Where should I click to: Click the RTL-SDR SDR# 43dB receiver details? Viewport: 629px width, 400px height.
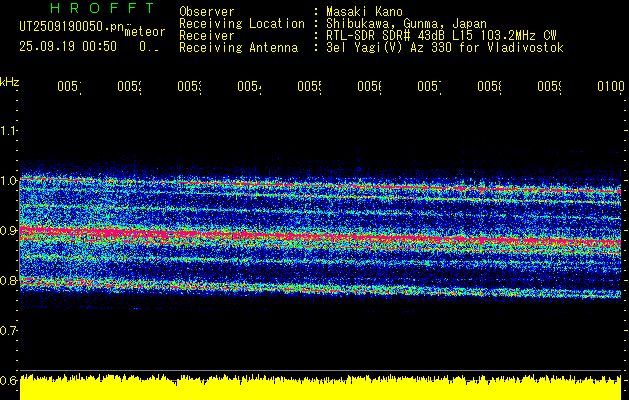pyautogui.click(x=441, y=36)
